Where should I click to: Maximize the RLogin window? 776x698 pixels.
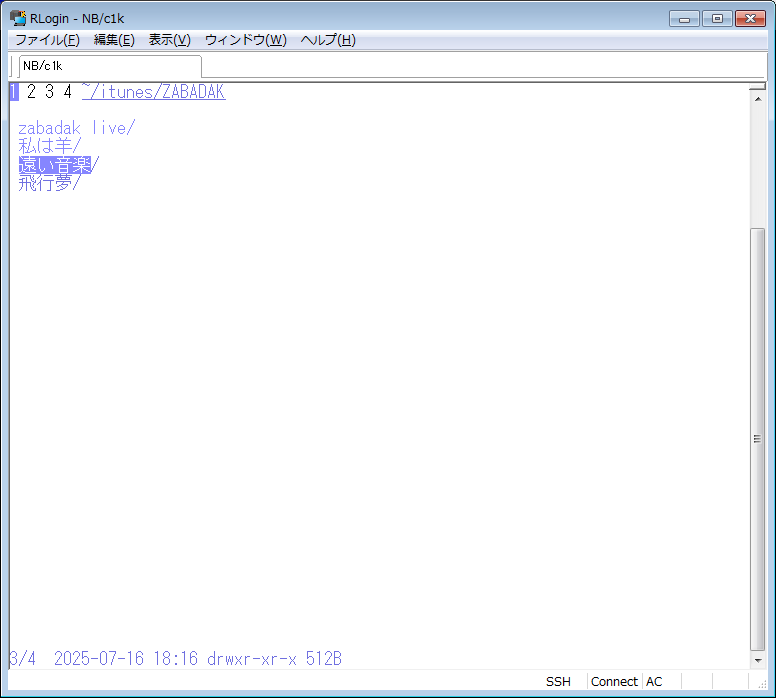717,19
